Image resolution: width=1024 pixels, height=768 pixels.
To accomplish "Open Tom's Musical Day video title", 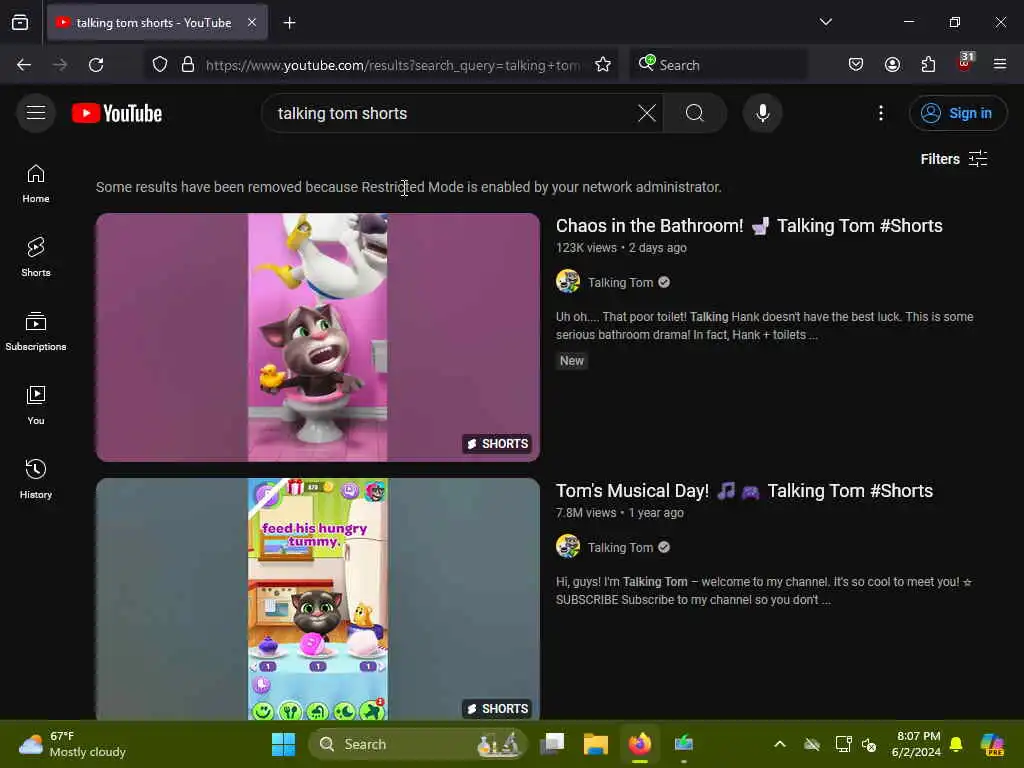I will coord(744,491).
